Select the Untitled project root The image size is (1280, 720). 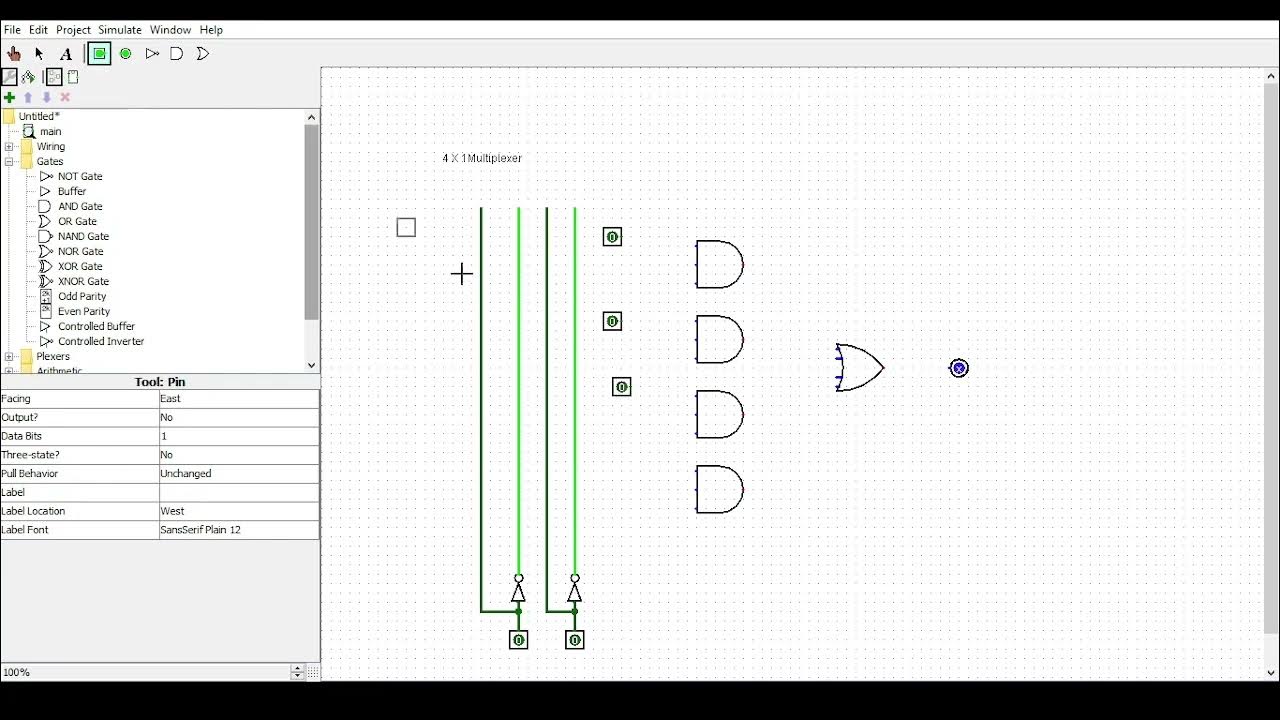click(39, 116)
